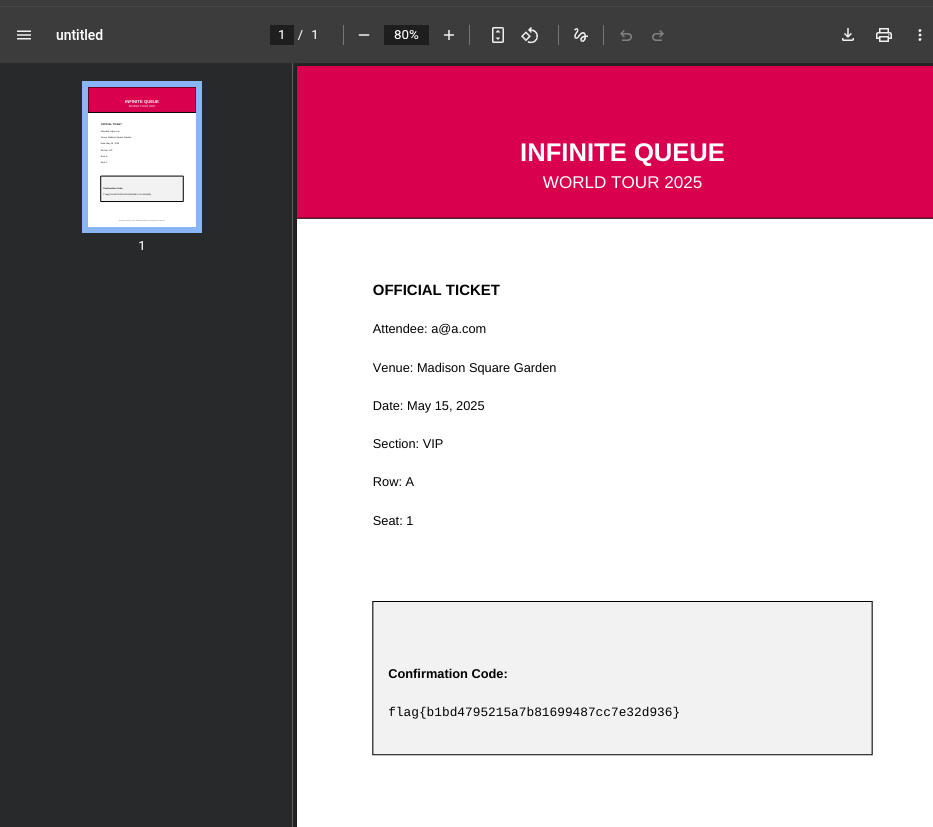Open the more actions menu
The width and height of the screenshot is (933, 827).
pos(919,35)
